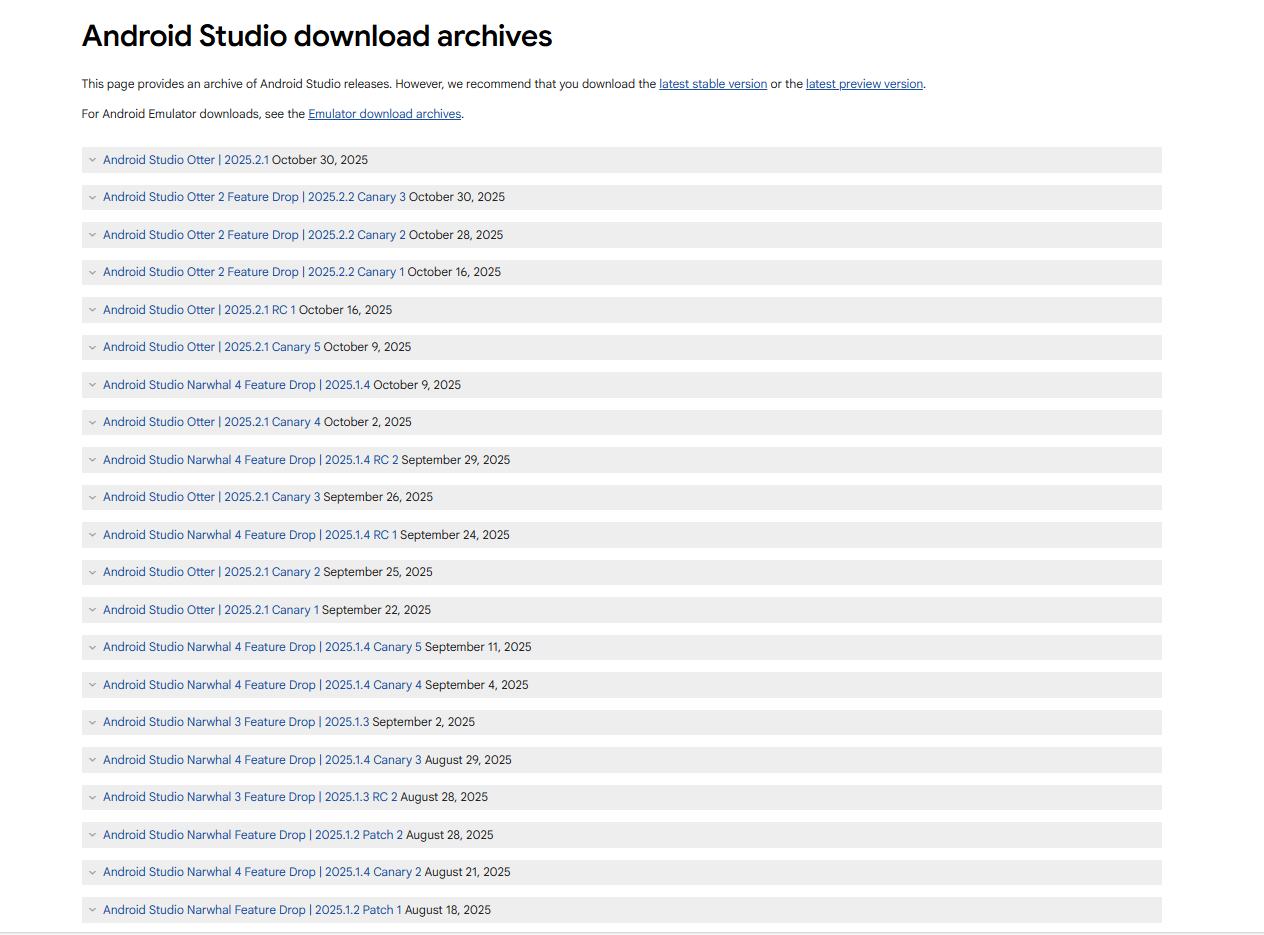This screenshot has width=1264, height=935.
Task: Expand chevron beside Narwhal 4 Feature Drop RC 1
Action: coord(92,535)
